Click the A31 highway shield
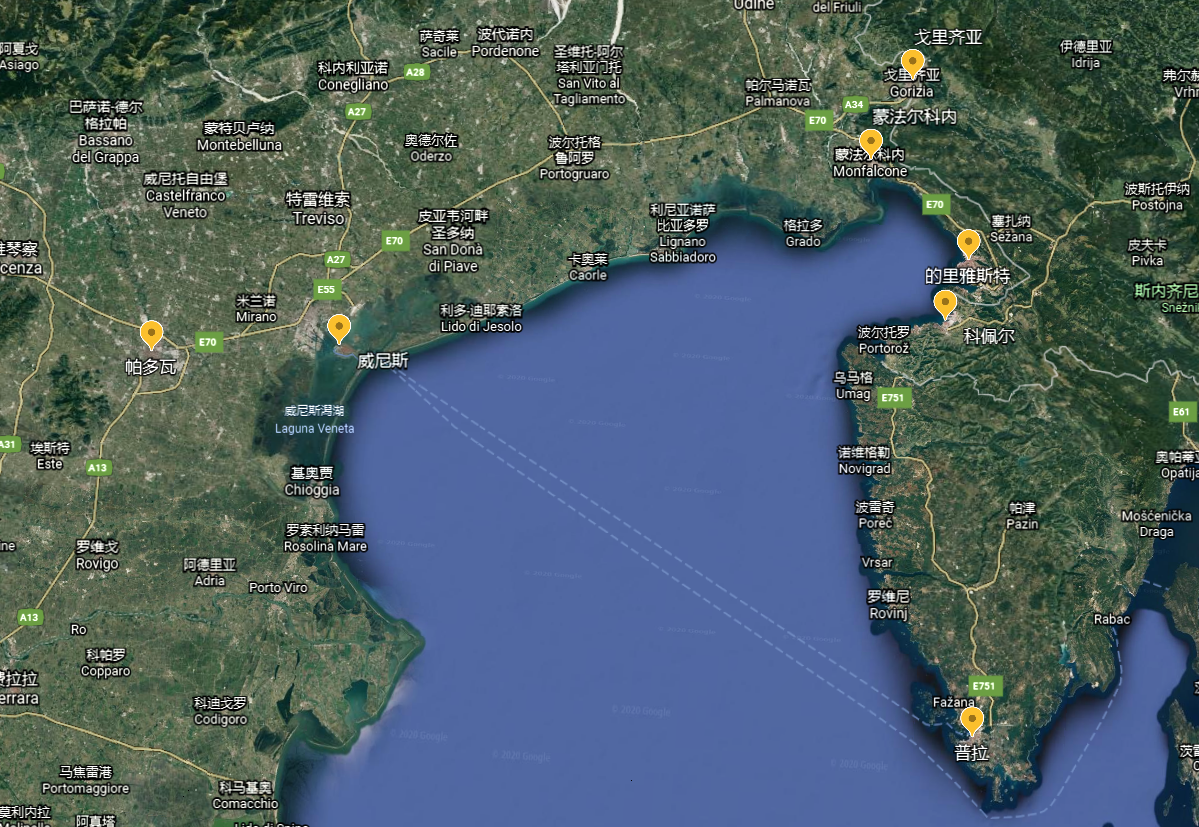This screenshot has height=827, width=1199. [x=7, y=444]
